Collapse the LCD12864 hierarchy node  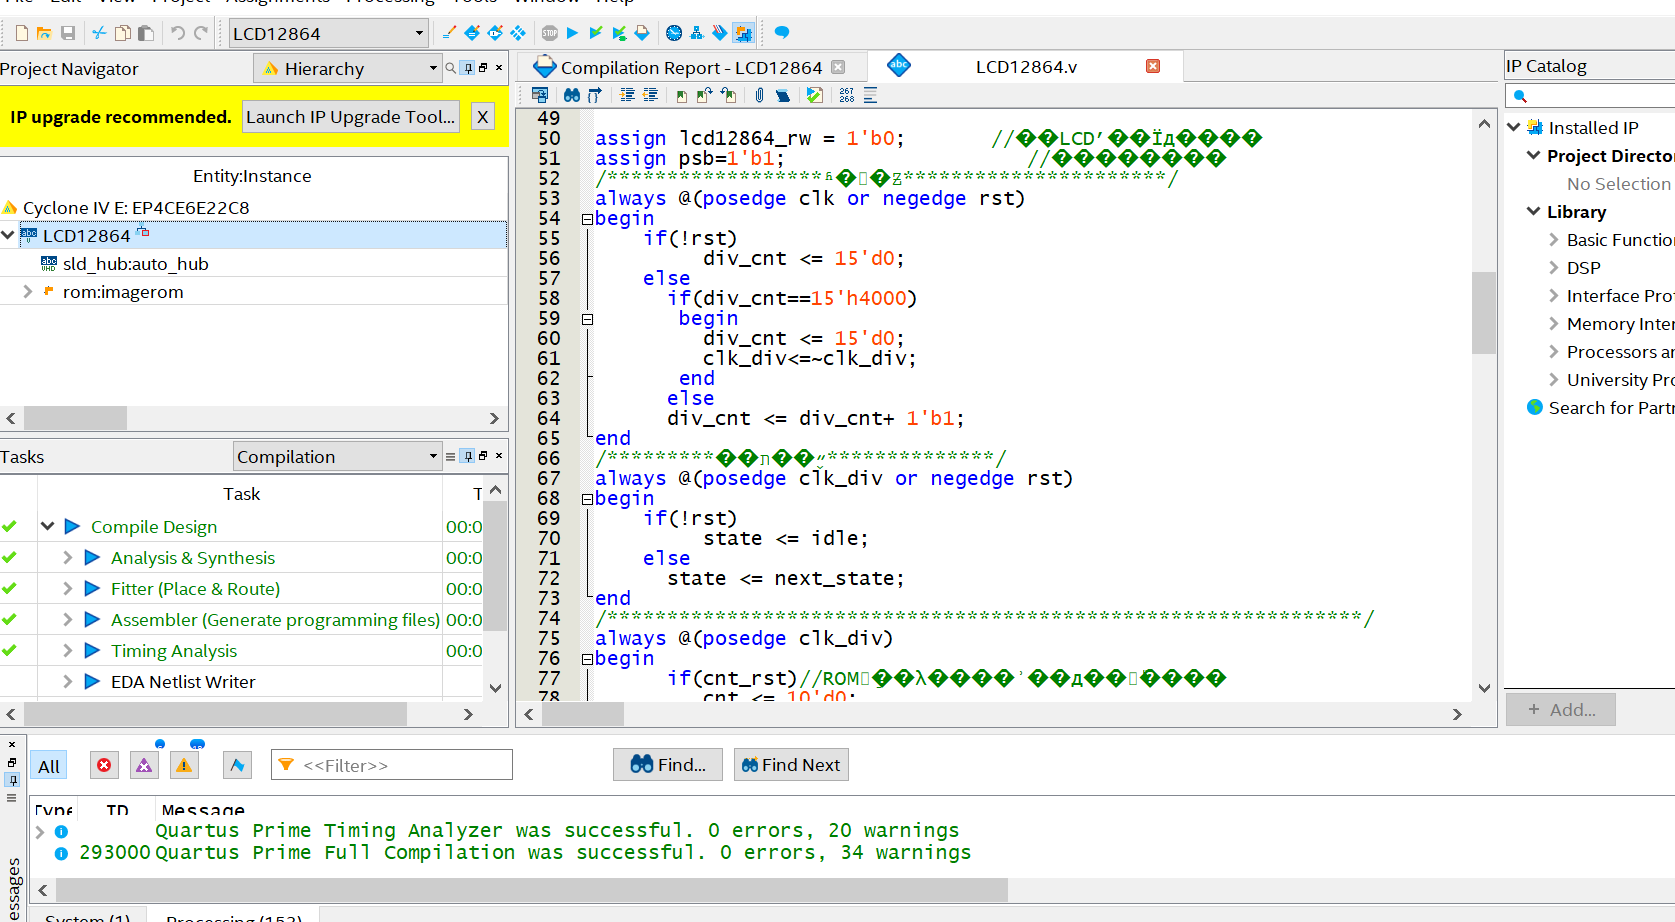point(8,236)
